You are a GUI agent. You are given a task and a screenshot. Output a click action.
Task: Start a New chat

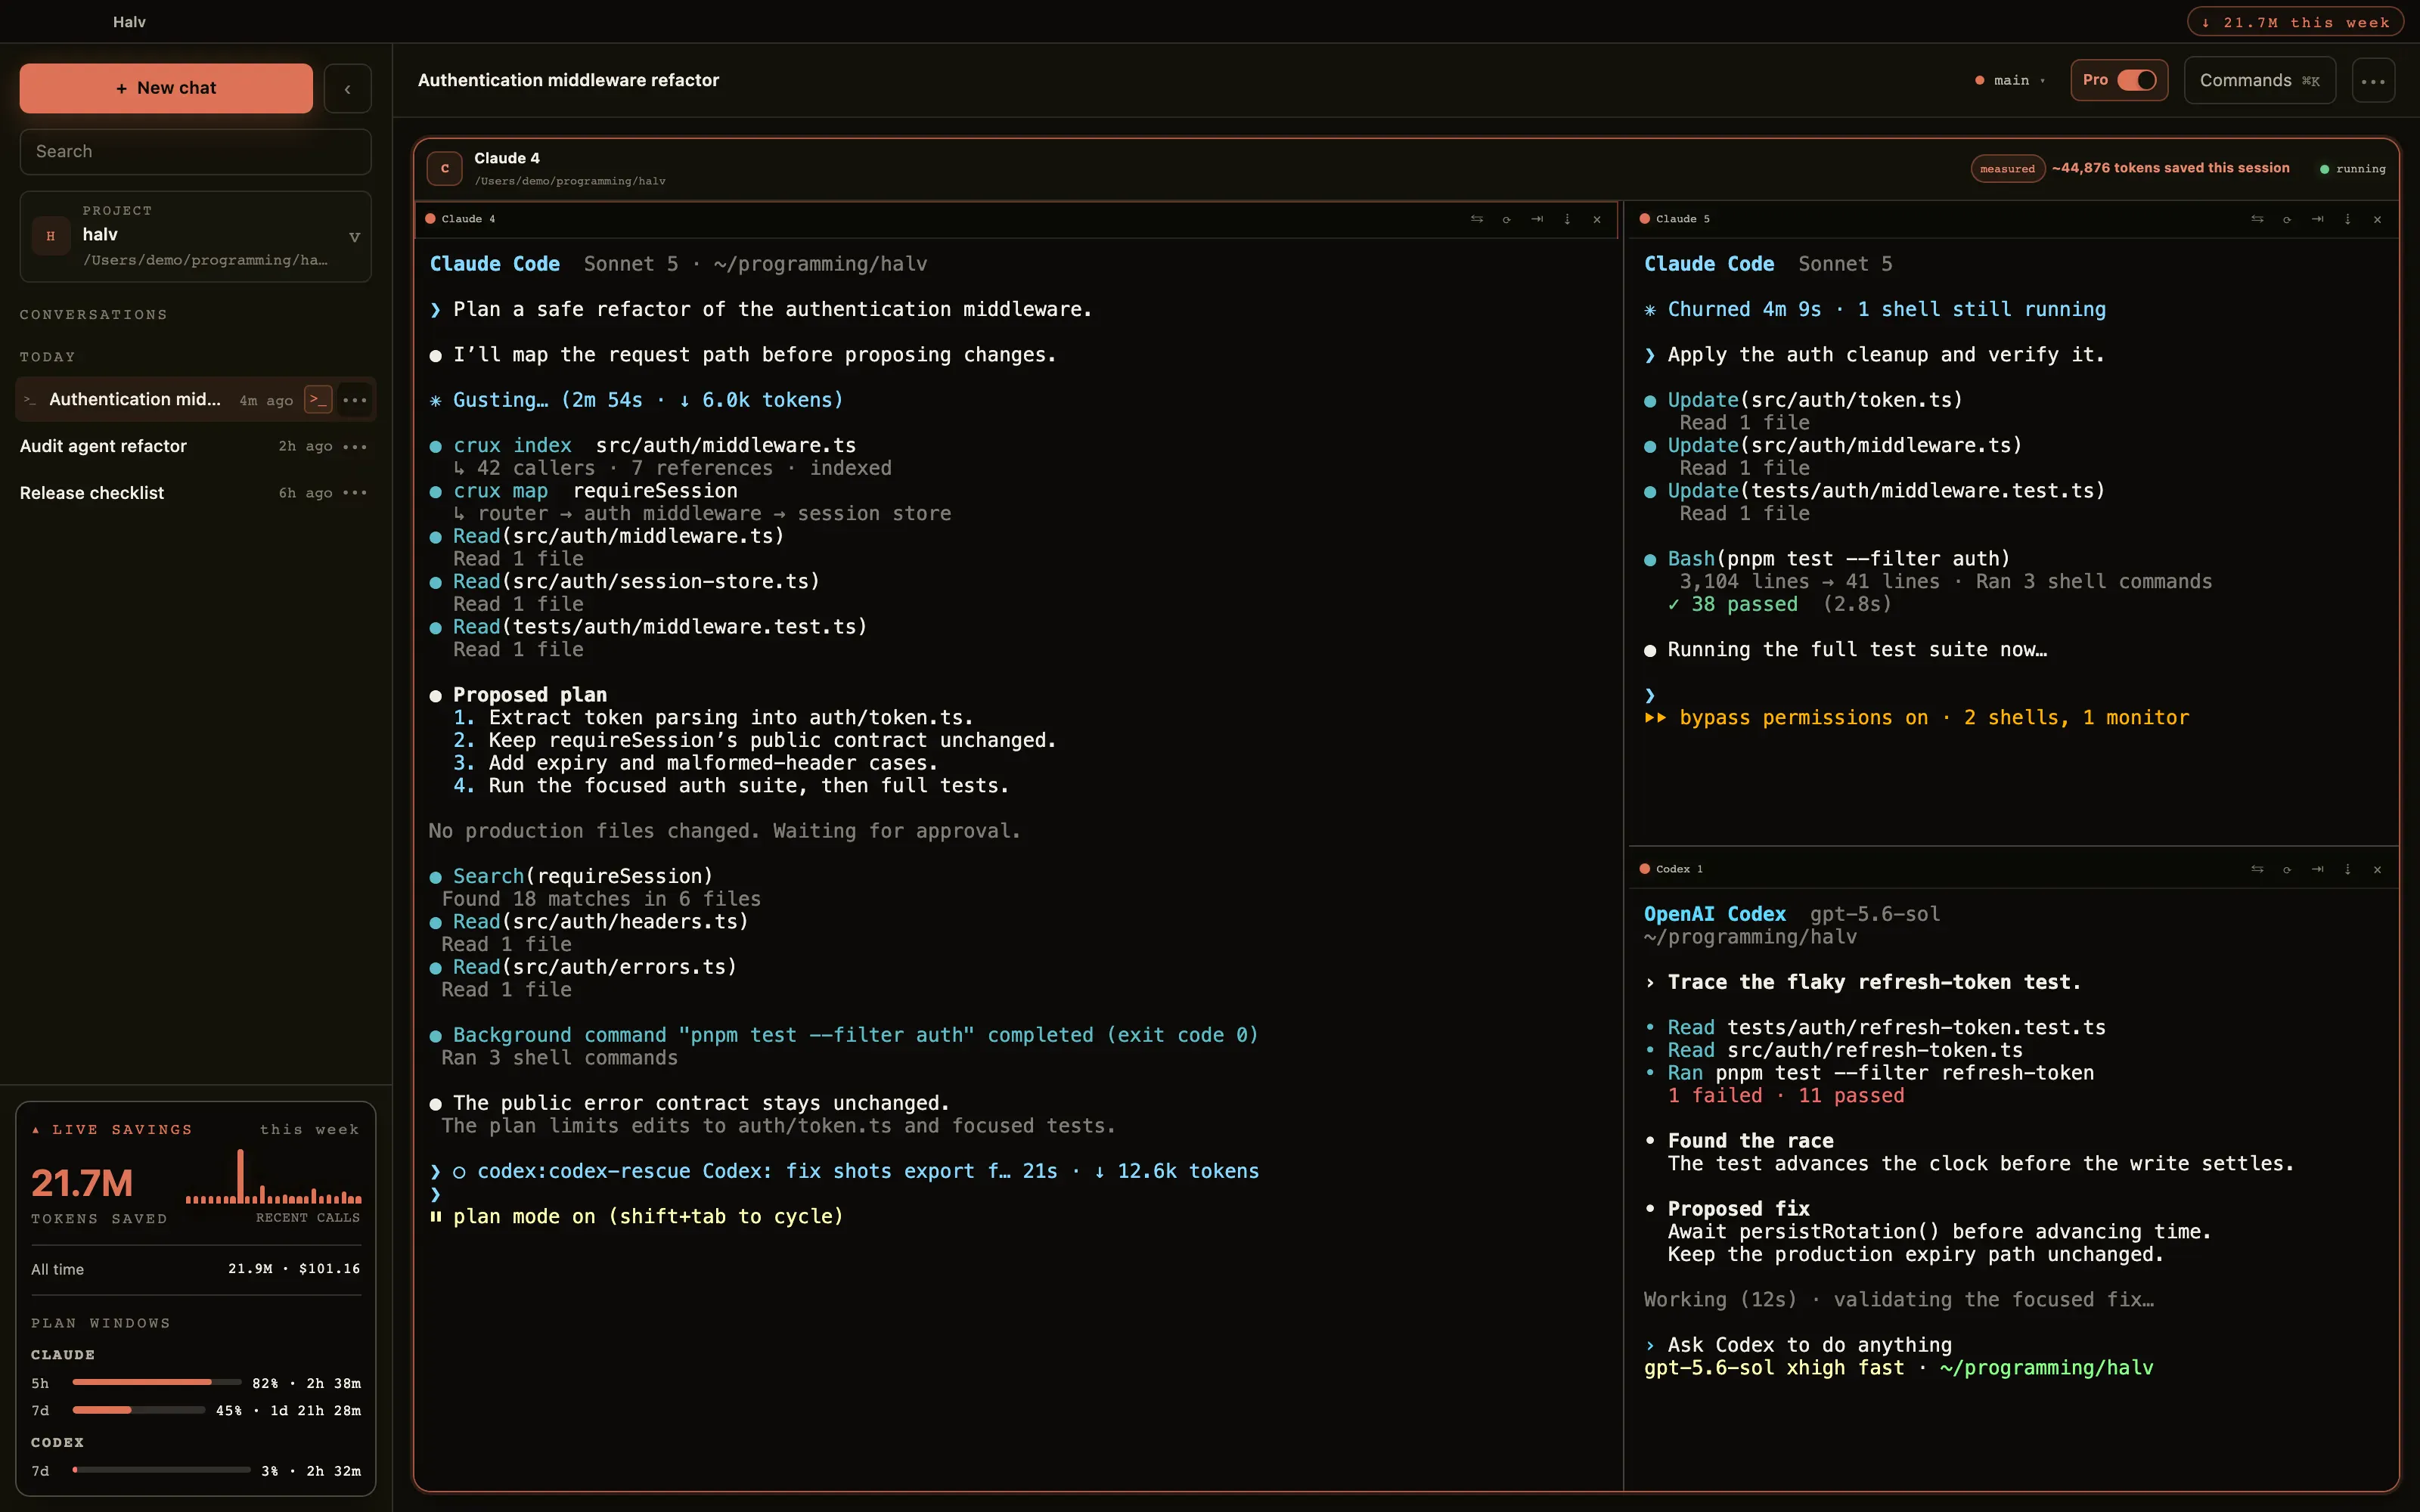166,88
